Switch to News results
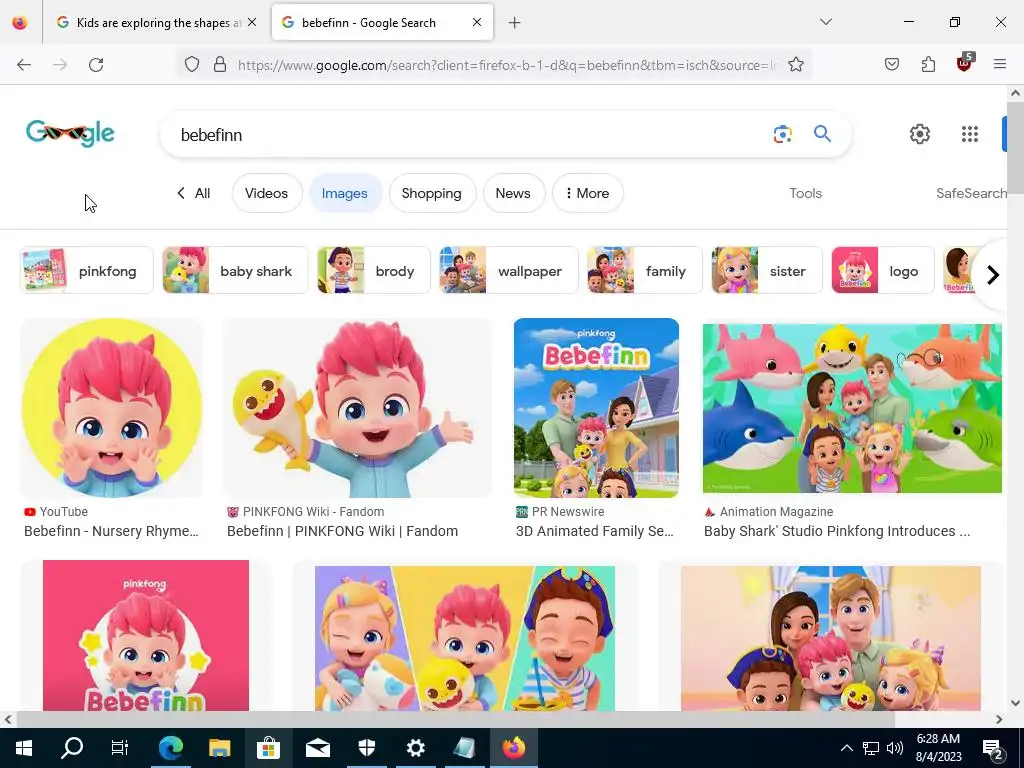 [x=513, y=193]
